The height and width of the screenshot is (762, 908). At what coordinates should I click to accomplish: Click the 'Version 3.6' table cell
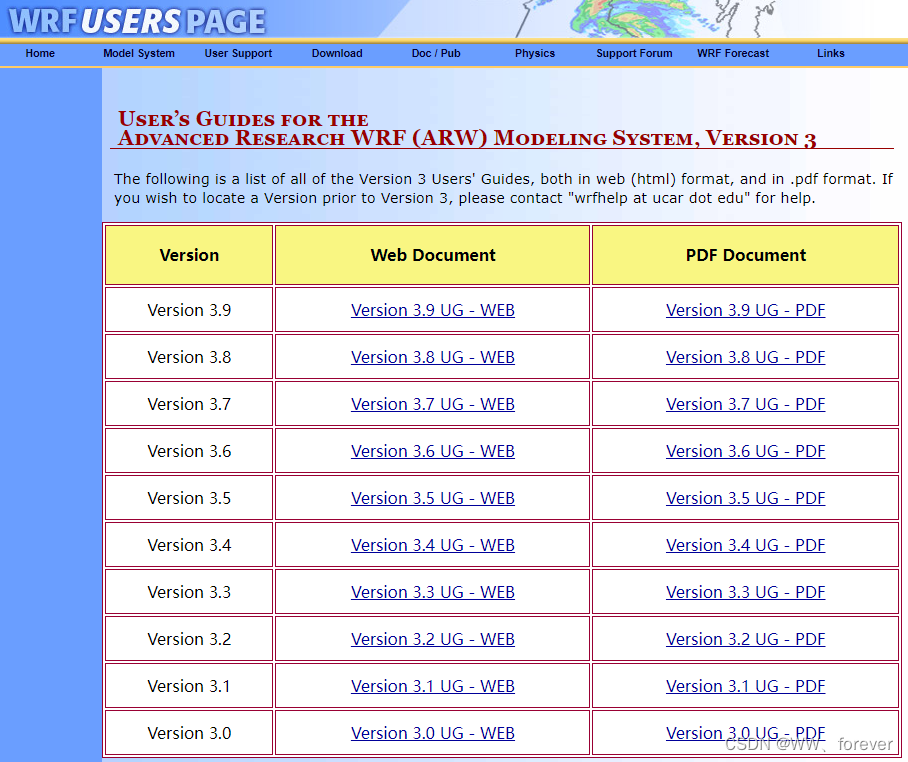189,450
